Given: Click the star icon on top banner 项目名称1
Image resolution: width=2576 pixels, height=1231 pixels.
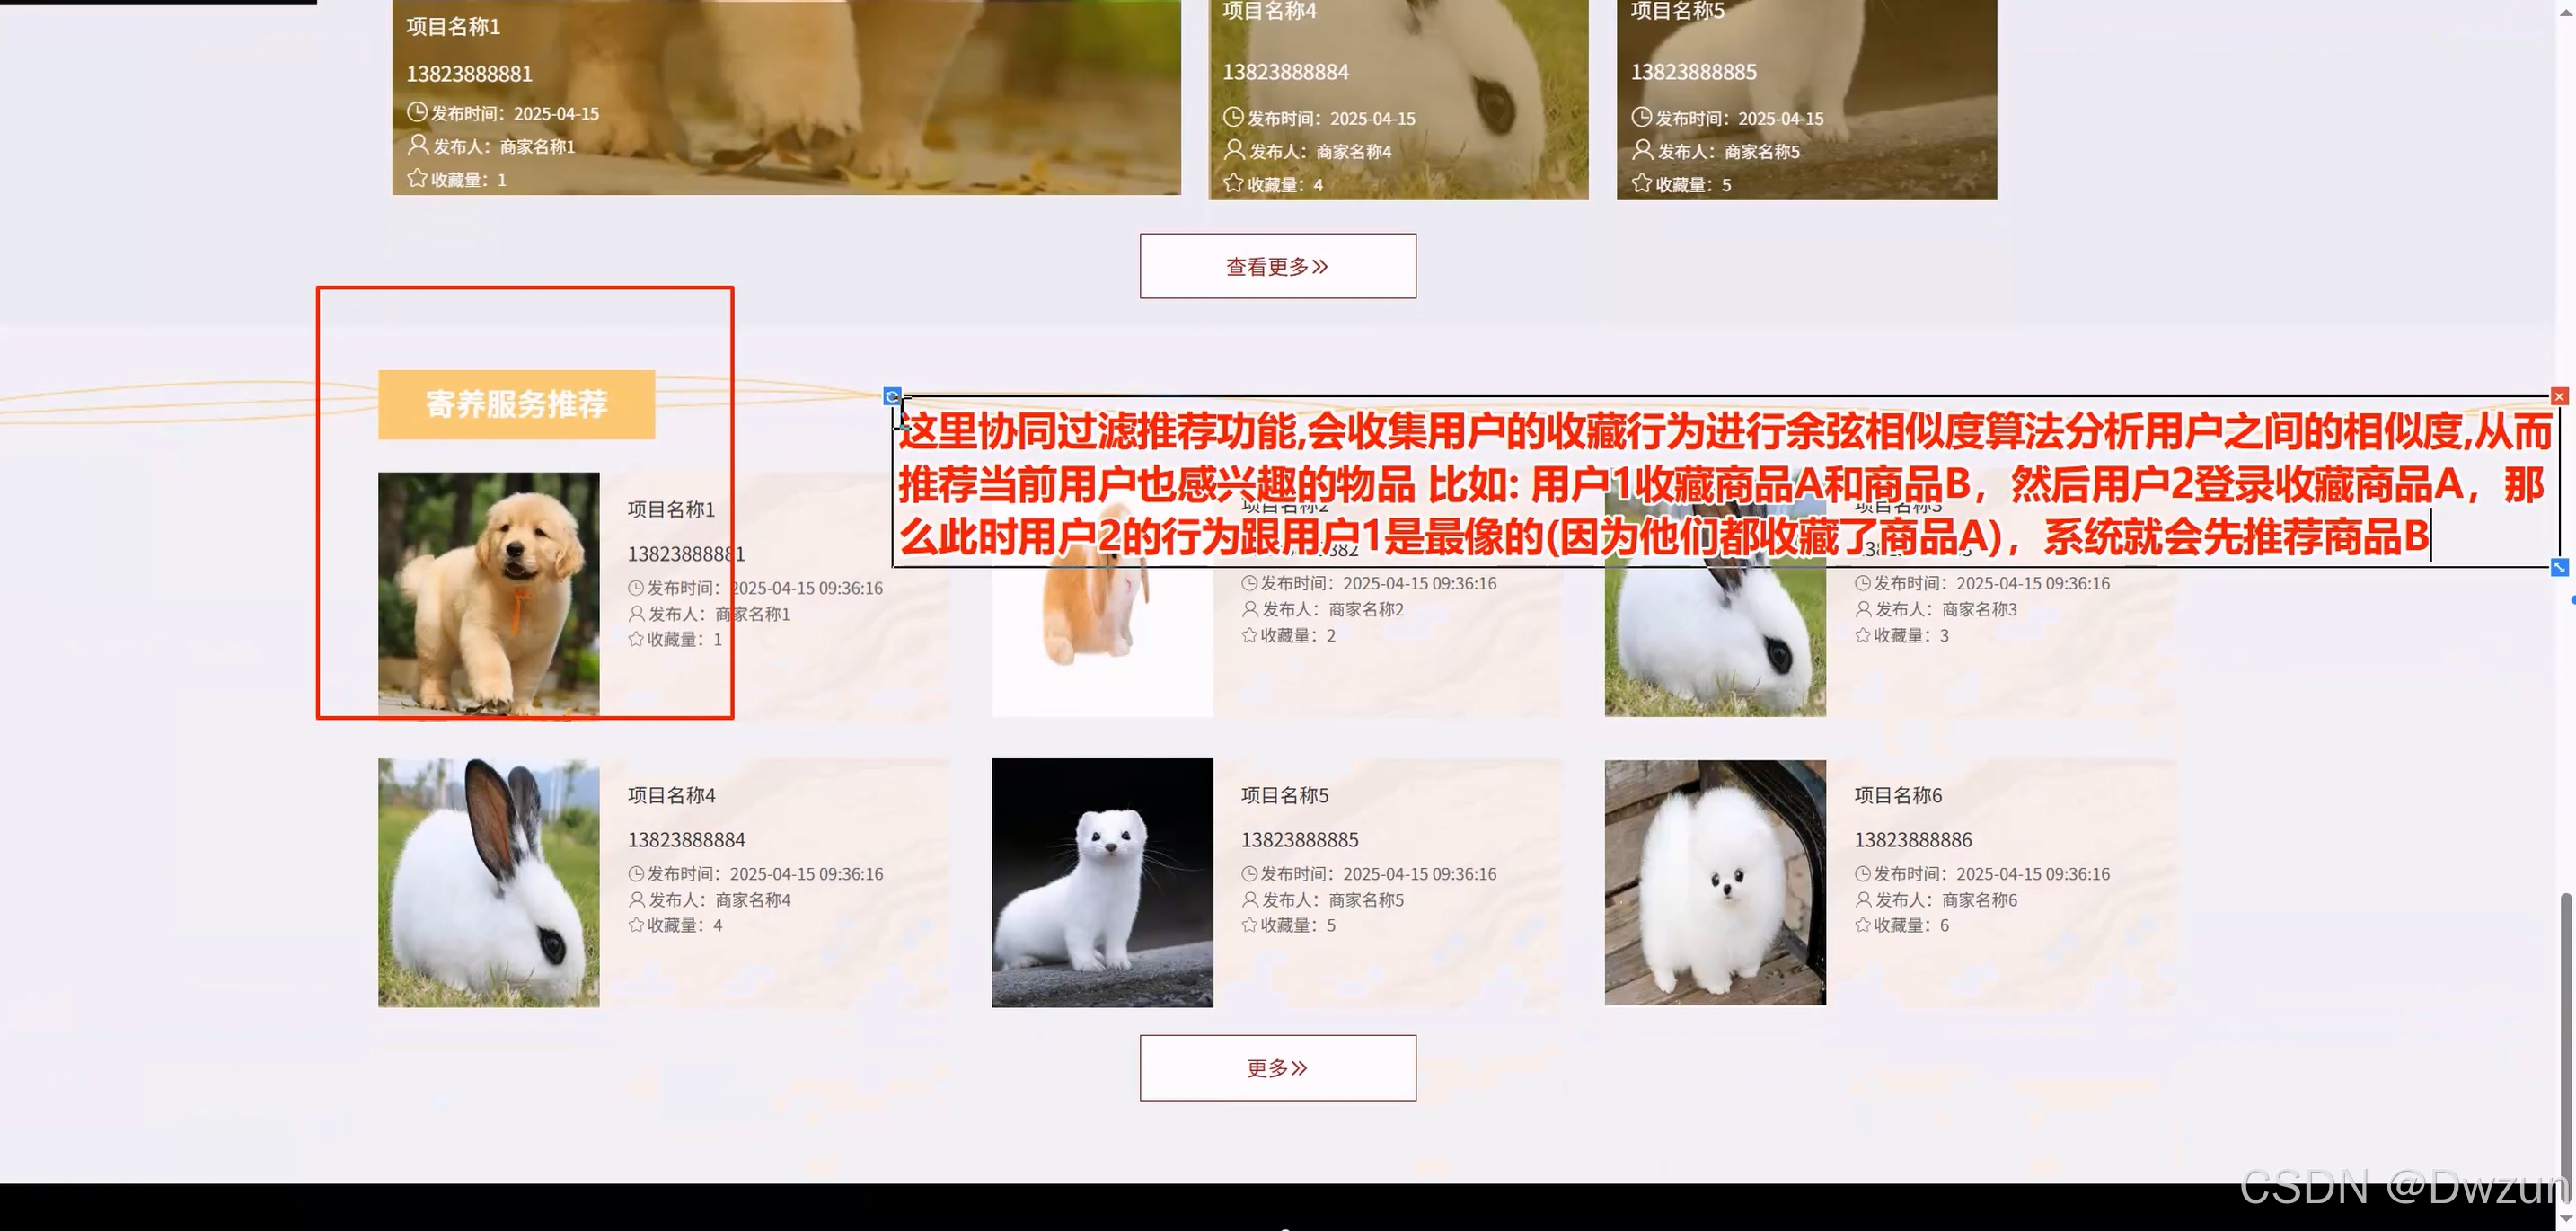Looking at the screenshot, I should click(x=417, y=178).
